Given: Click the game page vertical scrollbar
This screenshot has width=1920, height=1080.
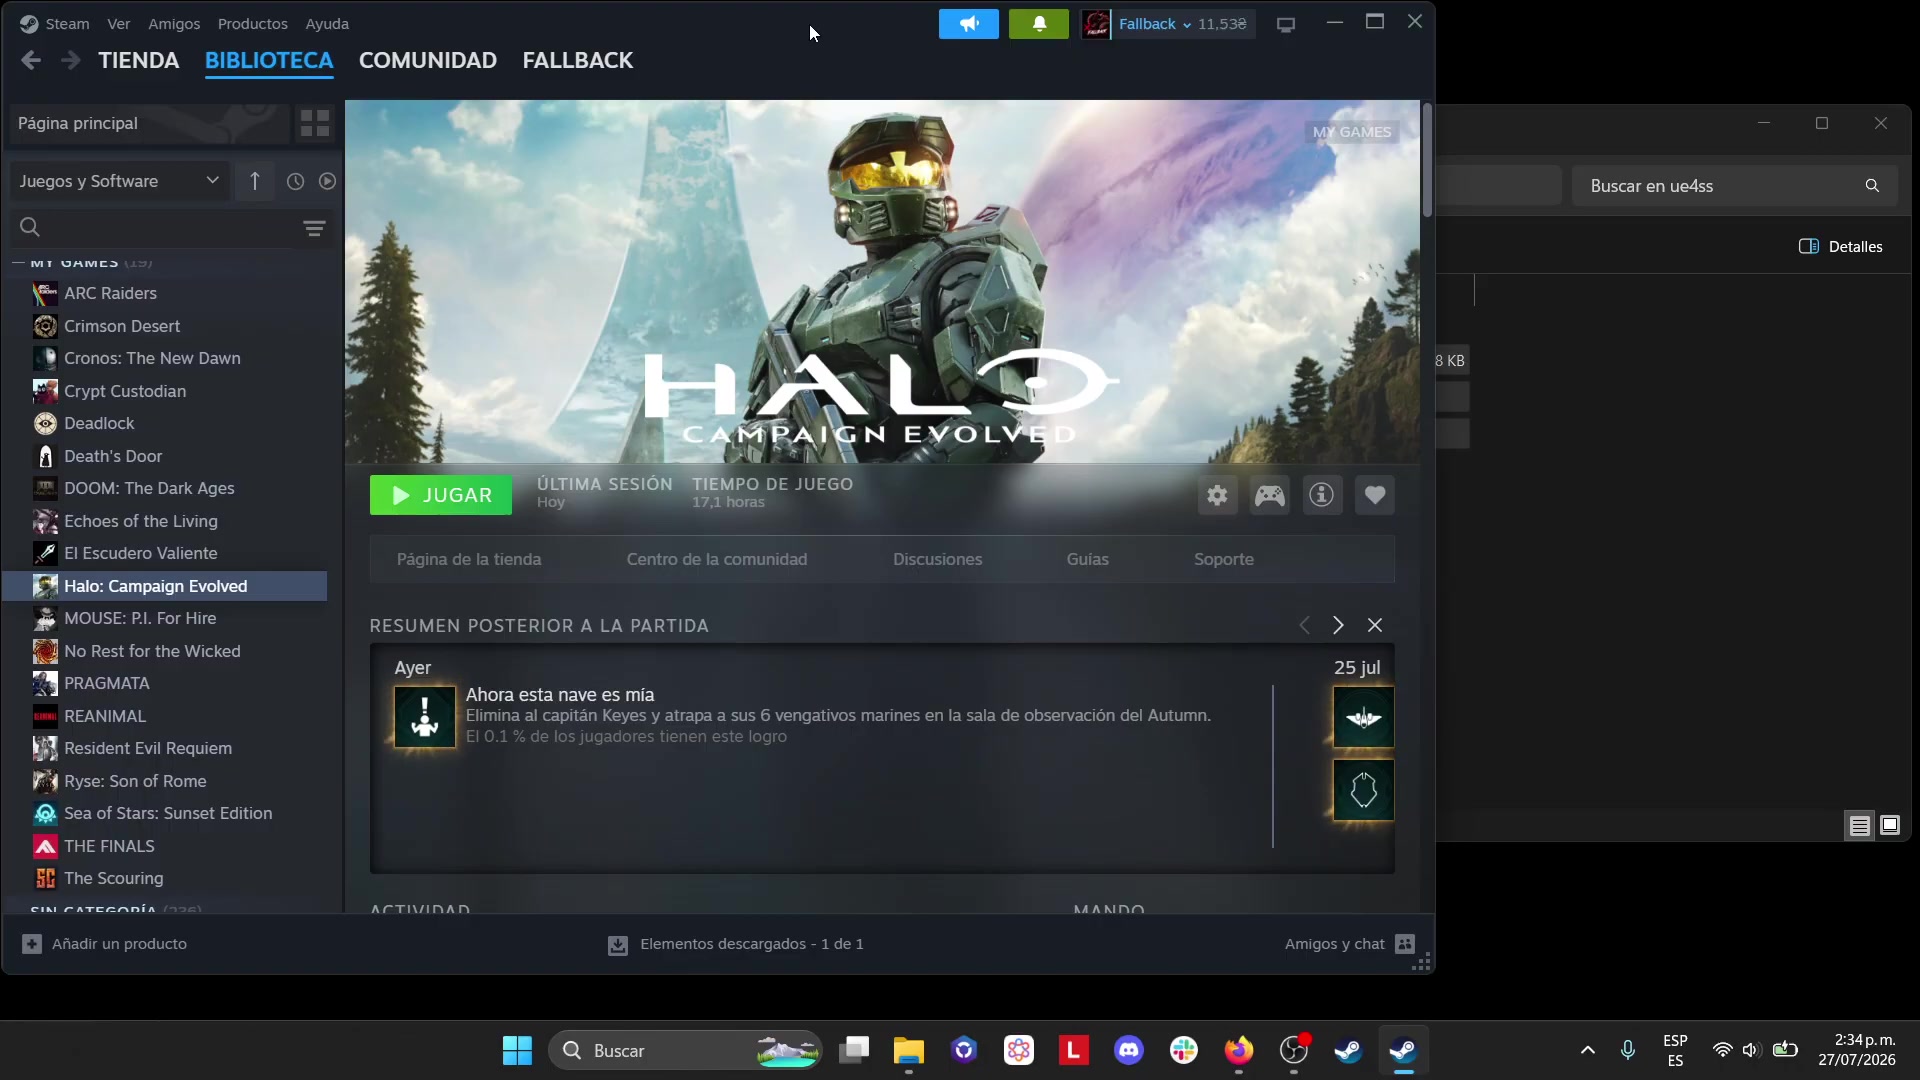Looking at the screenshot, I should (1427, 160).
